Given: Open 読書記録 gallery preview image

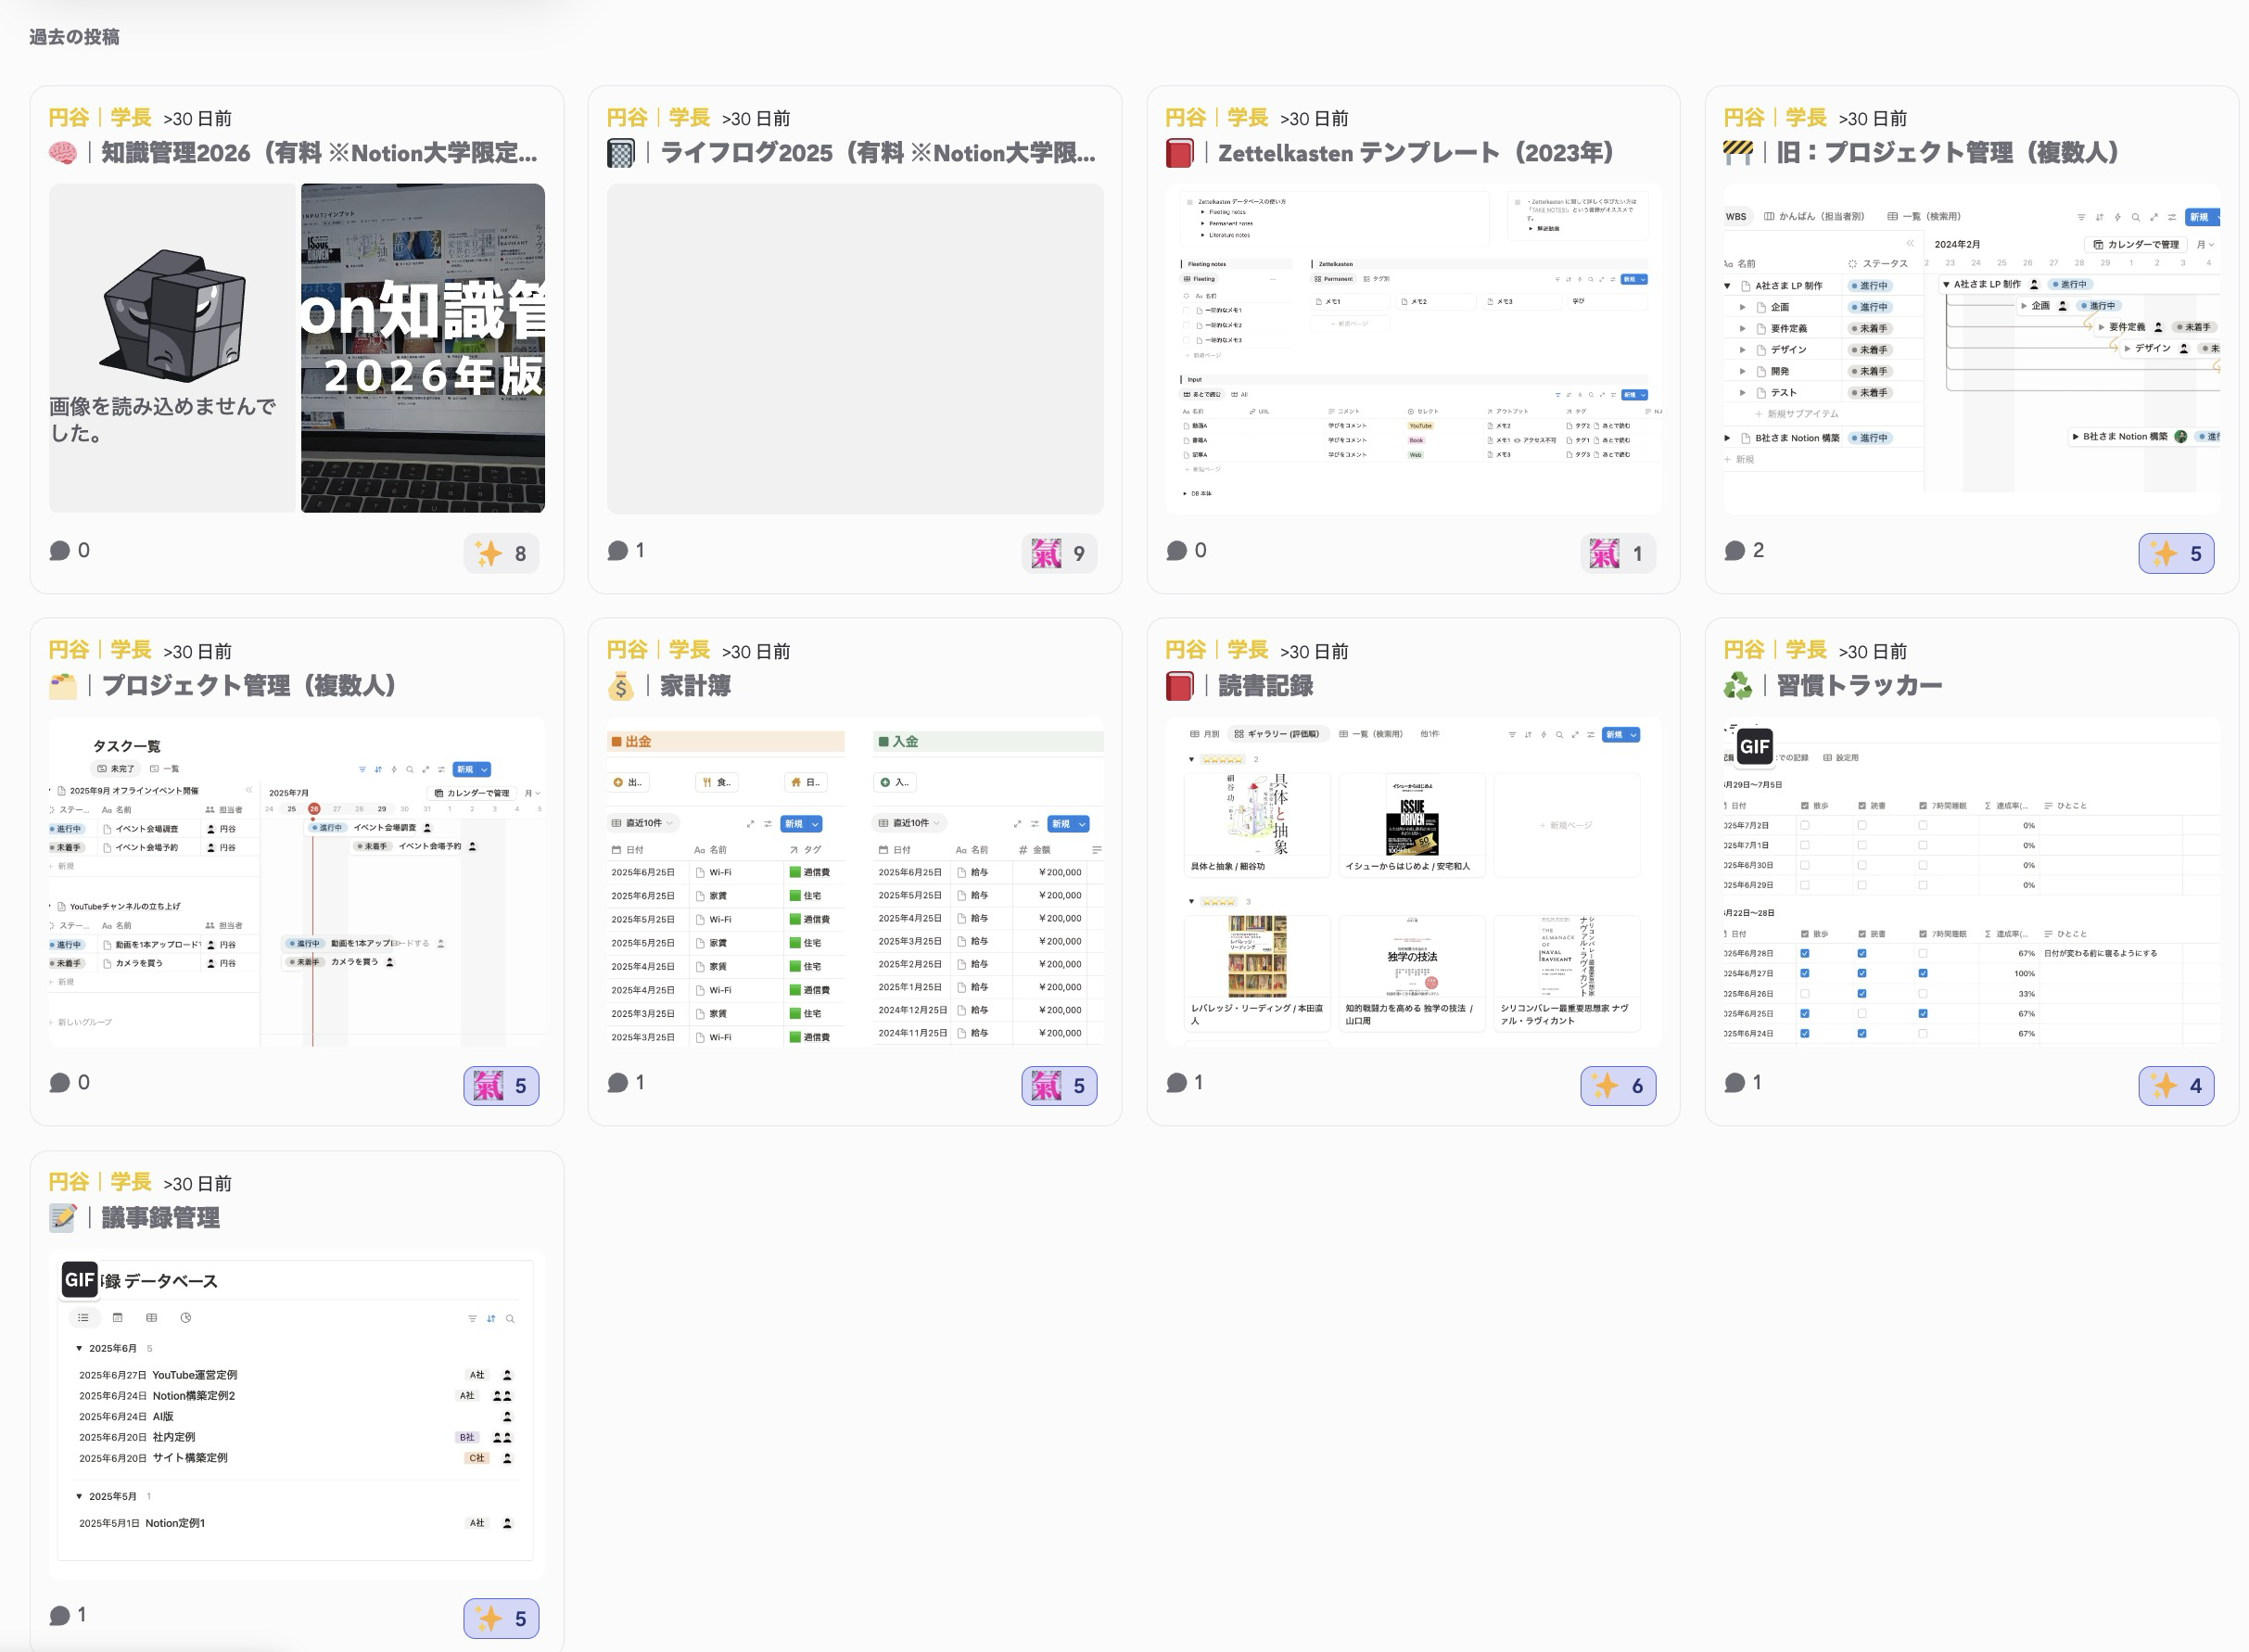Looking at the screenshot, I should coord(1413,882).
